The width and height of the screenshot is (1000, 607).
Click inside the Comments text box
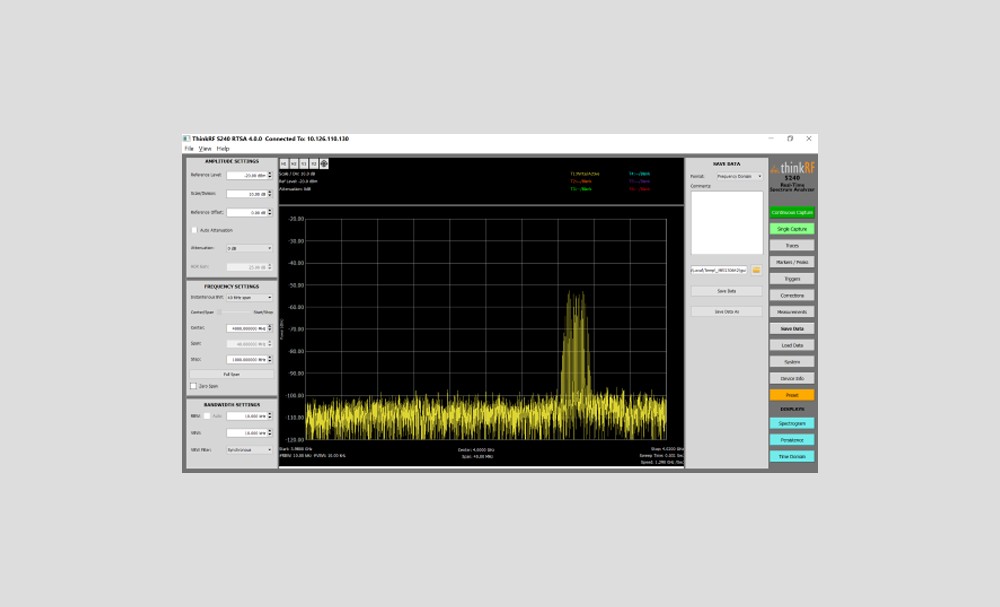pos(726,222)
